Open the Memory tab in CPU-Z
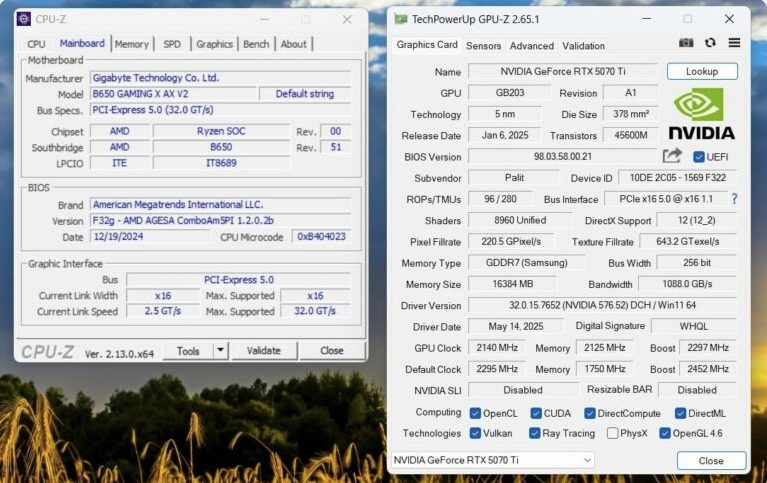767x483 pixels. [132, 44]
